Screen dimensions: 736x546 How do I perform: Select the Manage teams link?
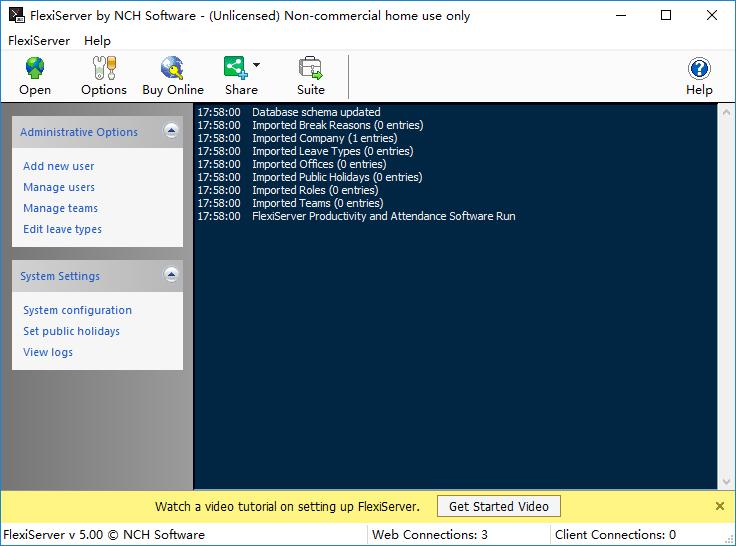[x=60, y=208]
